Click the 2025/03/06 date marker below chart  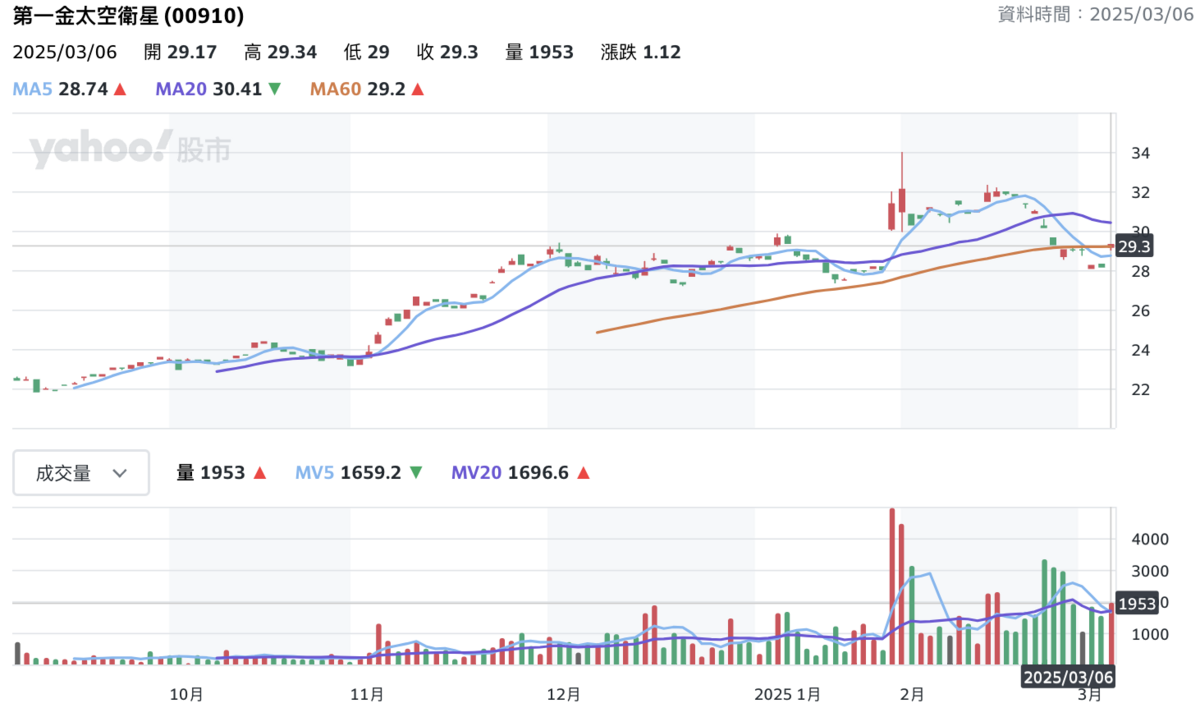(x=1070, y=677)
